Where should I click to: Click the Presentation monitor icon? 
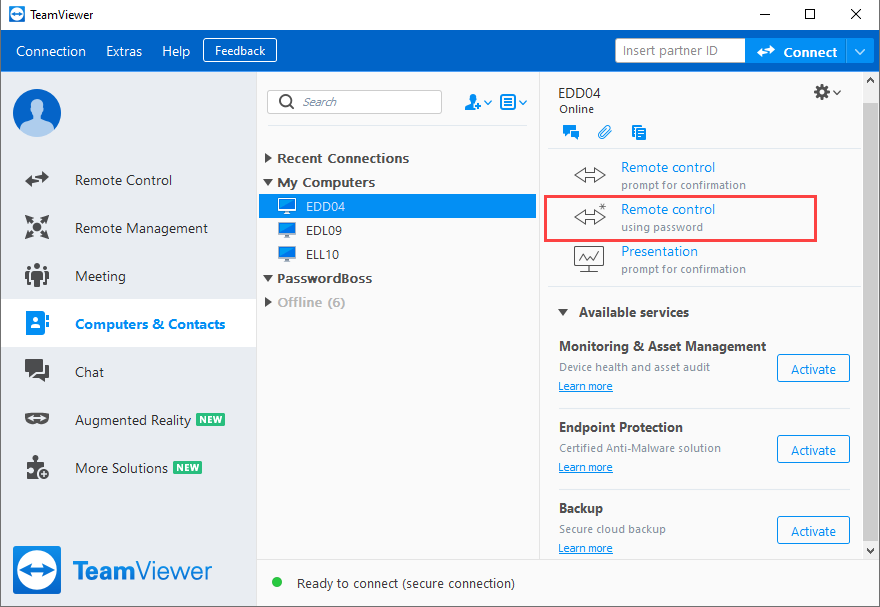589,259
